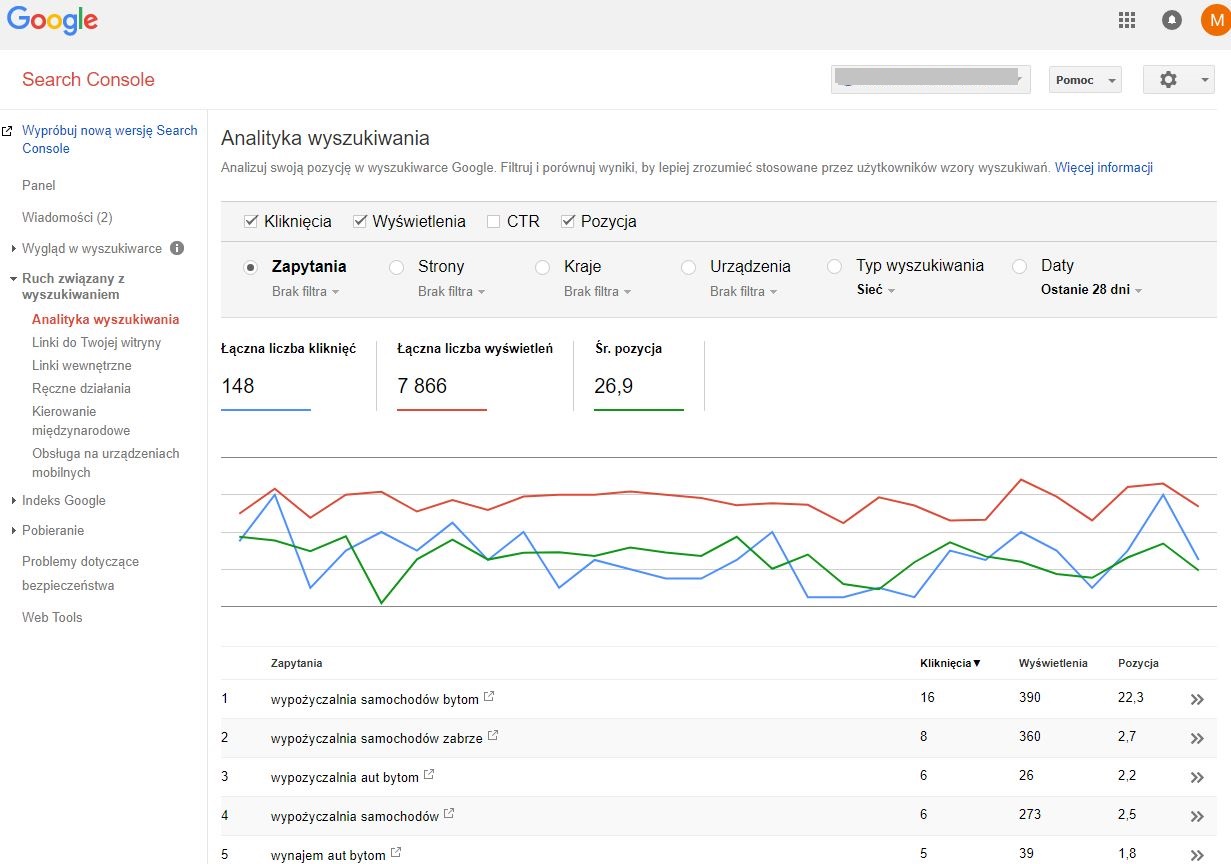
Task: Open the notifications bell
Action: (1172, 20)
